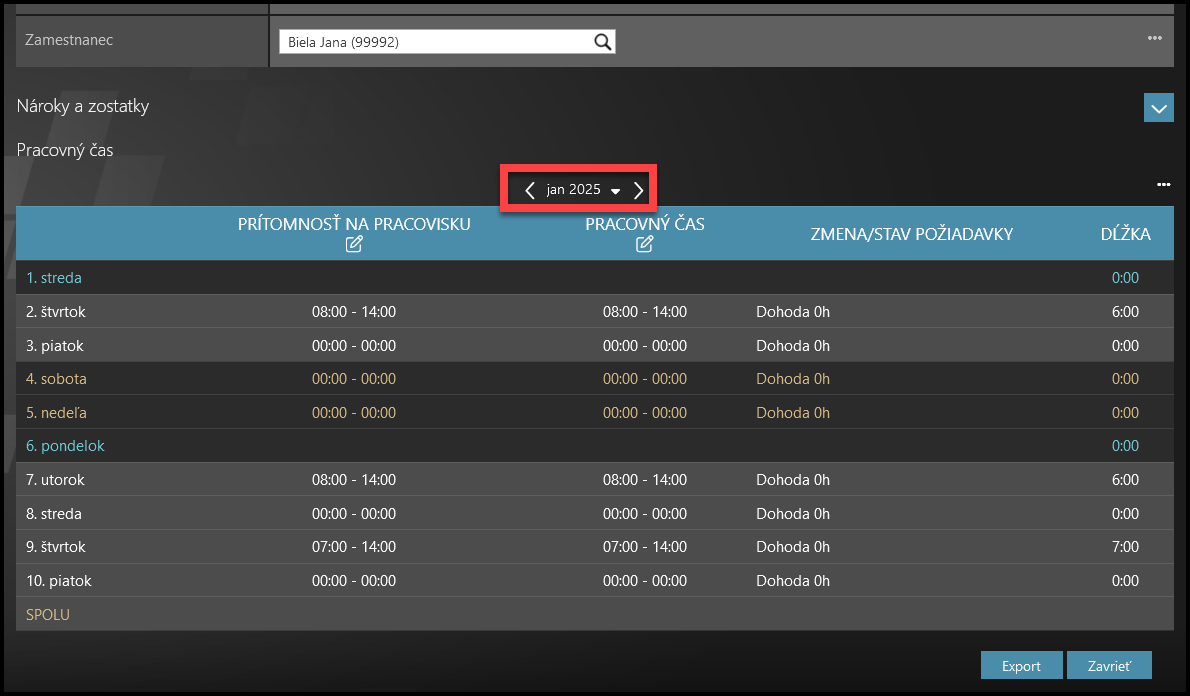
Task: Select the 1. streda row
Action: coord(54,278)
